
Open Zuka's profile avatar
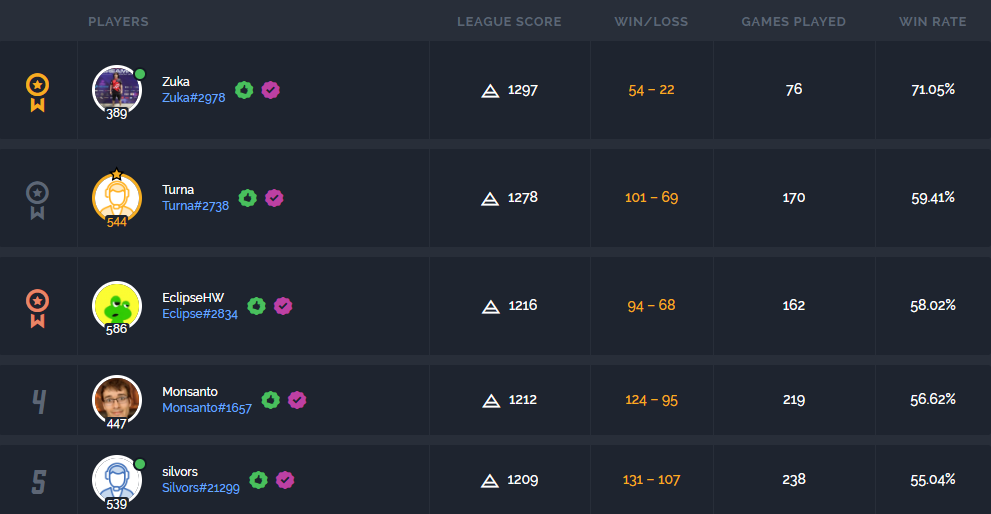click(x=117, y=90)
